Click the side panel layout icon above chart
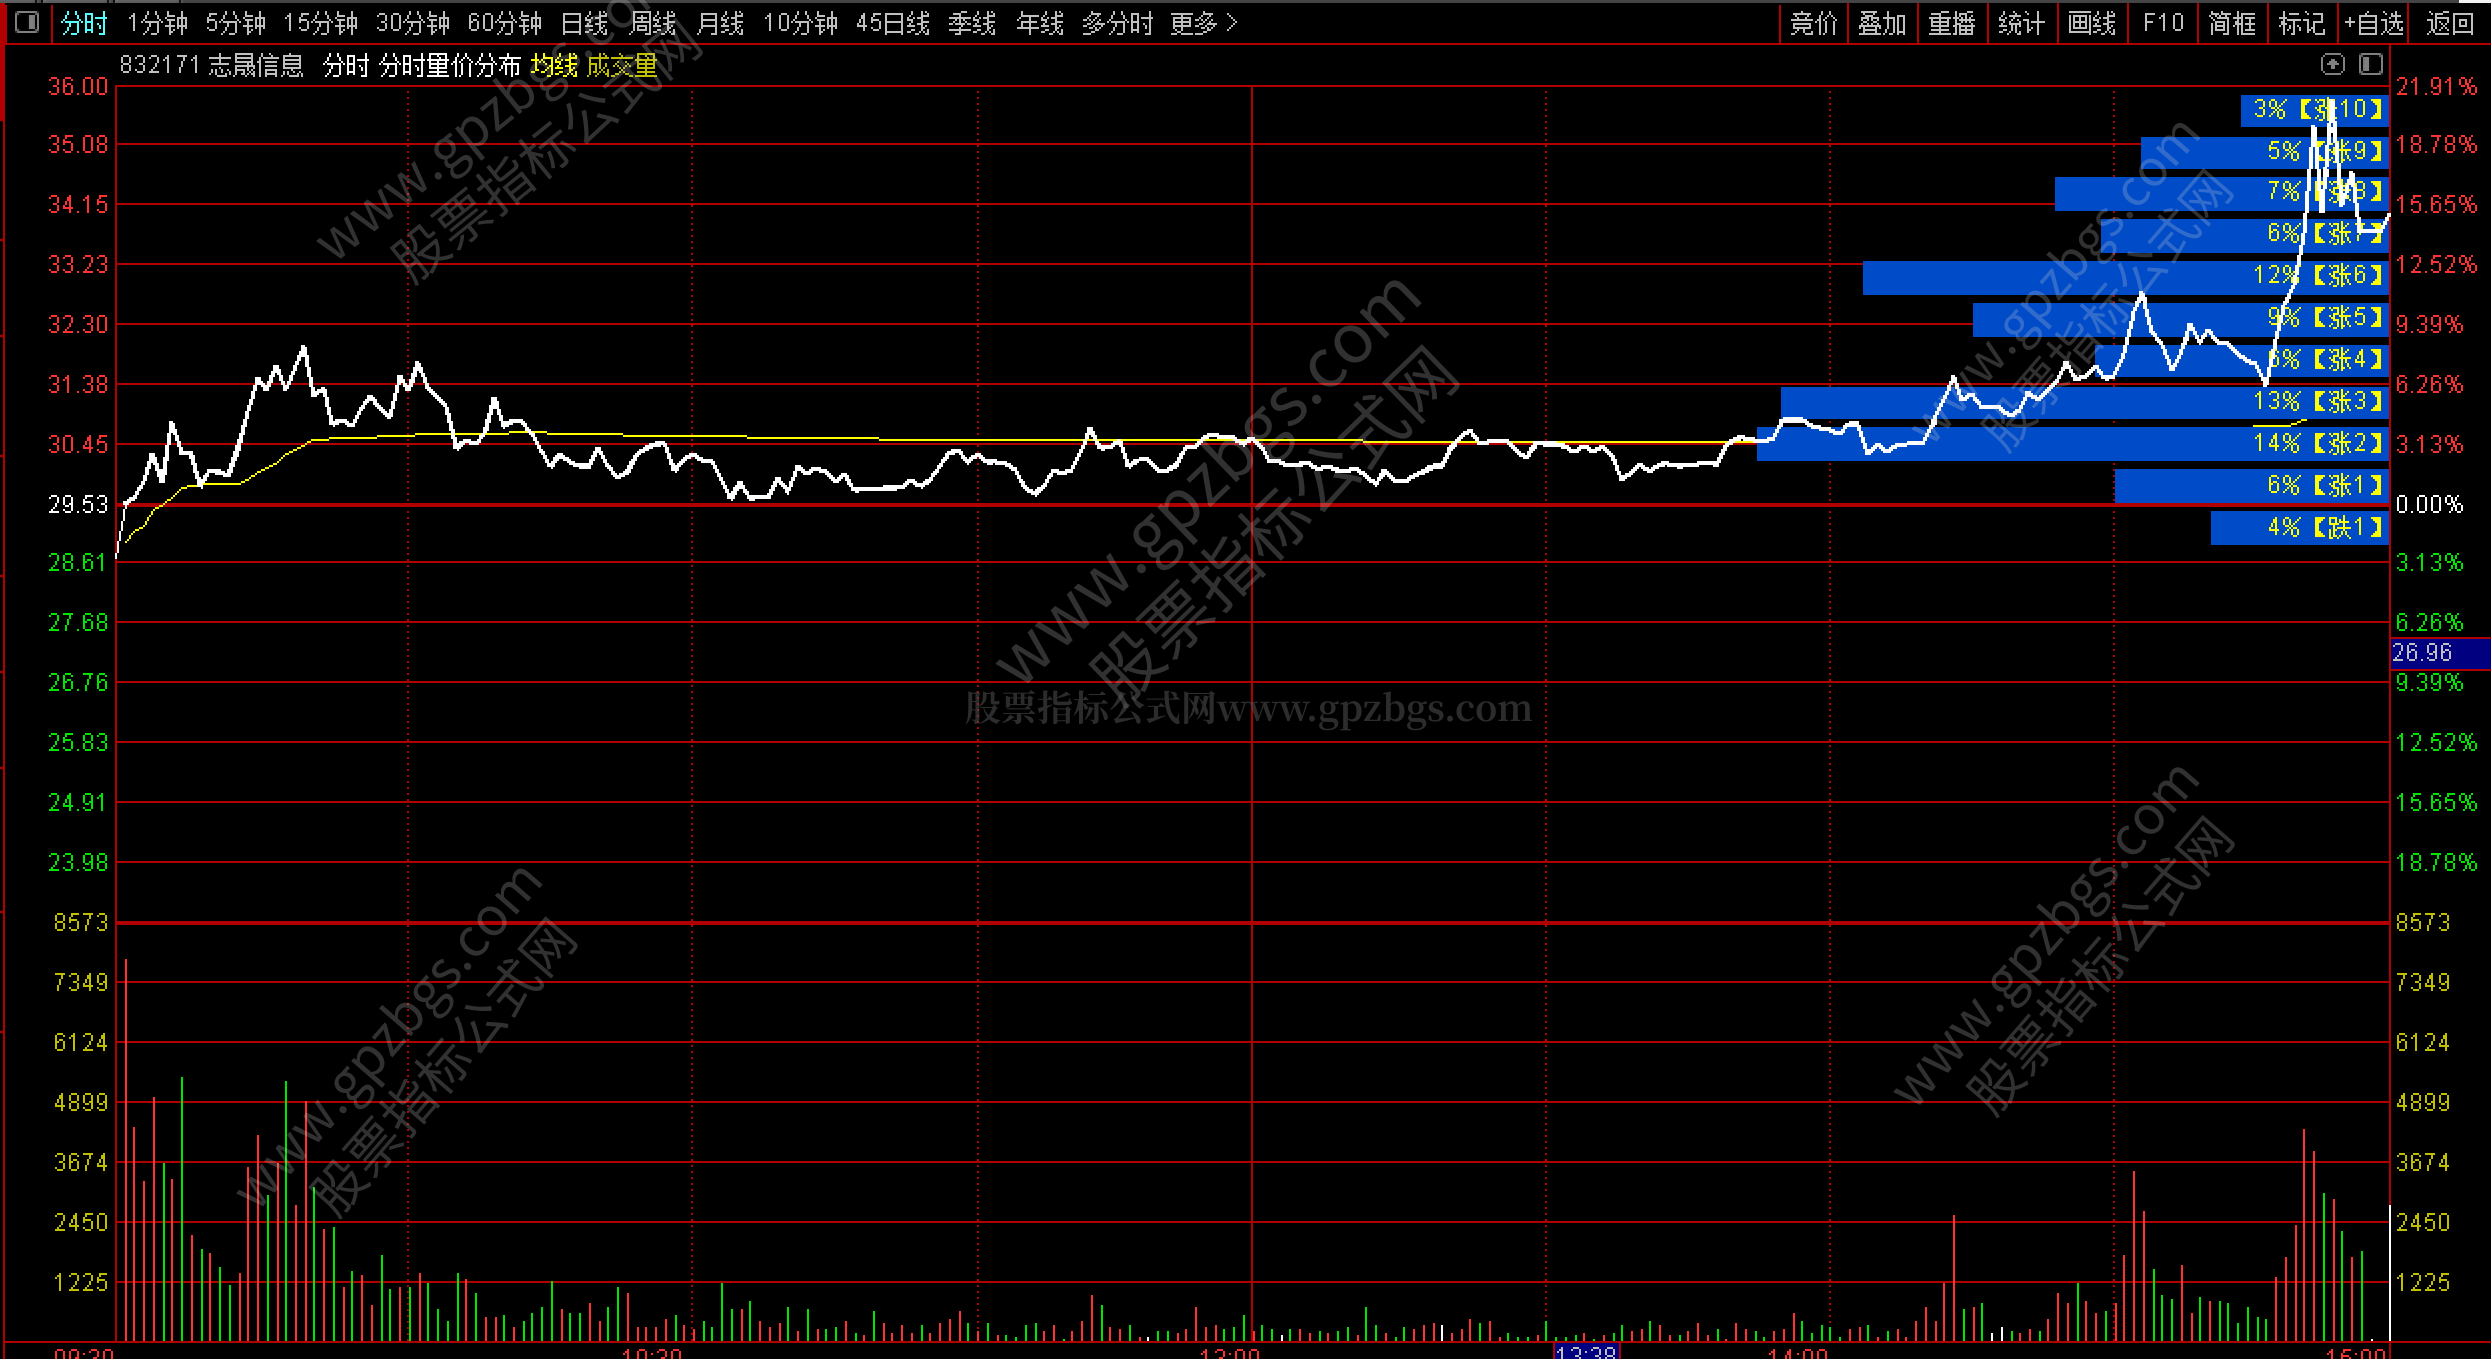 point(2370,65)
